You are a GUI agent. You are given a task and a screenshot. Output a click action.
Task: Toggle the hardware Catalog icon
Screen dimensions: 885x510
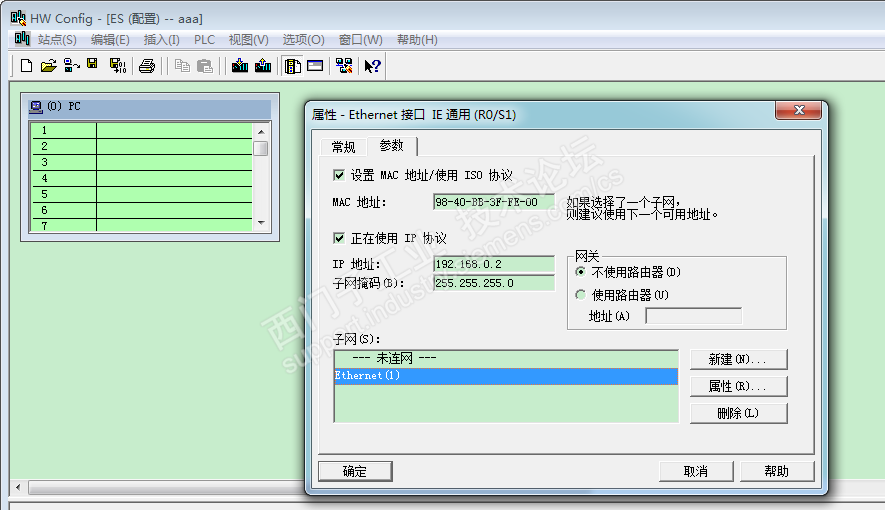[292, 66]
